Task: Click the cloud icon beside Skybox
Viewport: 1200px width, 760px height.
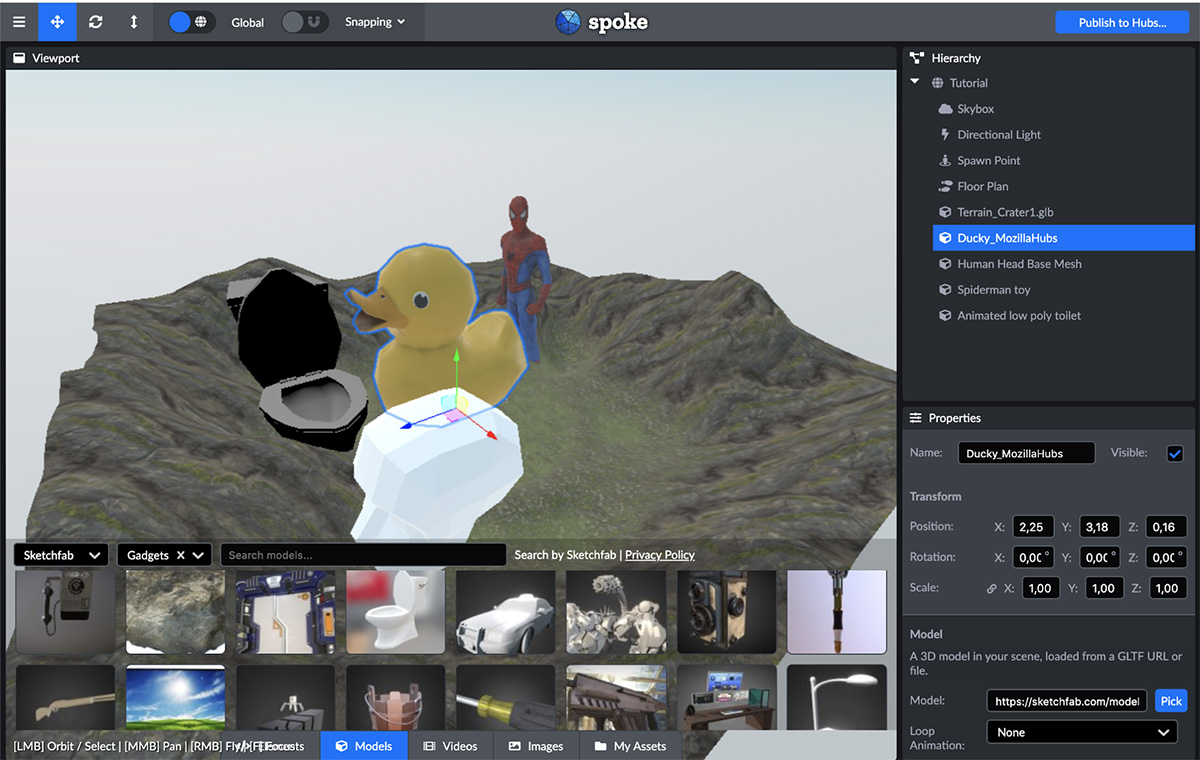Action: (x=945, y=109)
